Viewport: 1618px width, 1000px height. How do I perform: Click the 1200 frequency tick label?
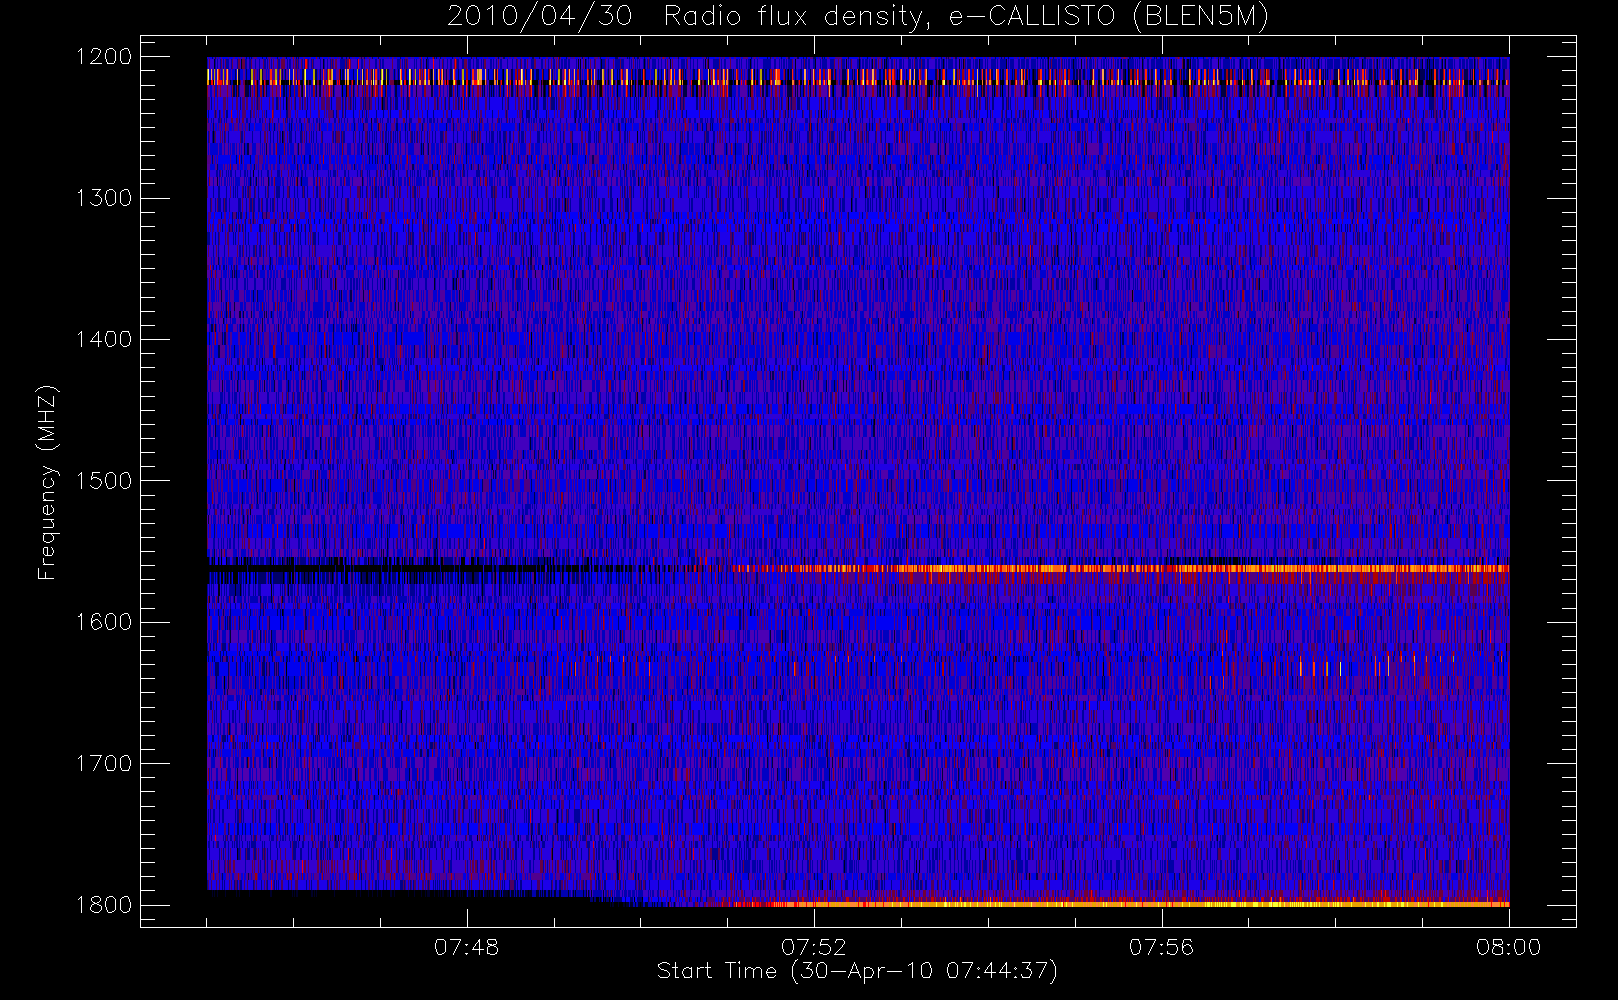104,57
